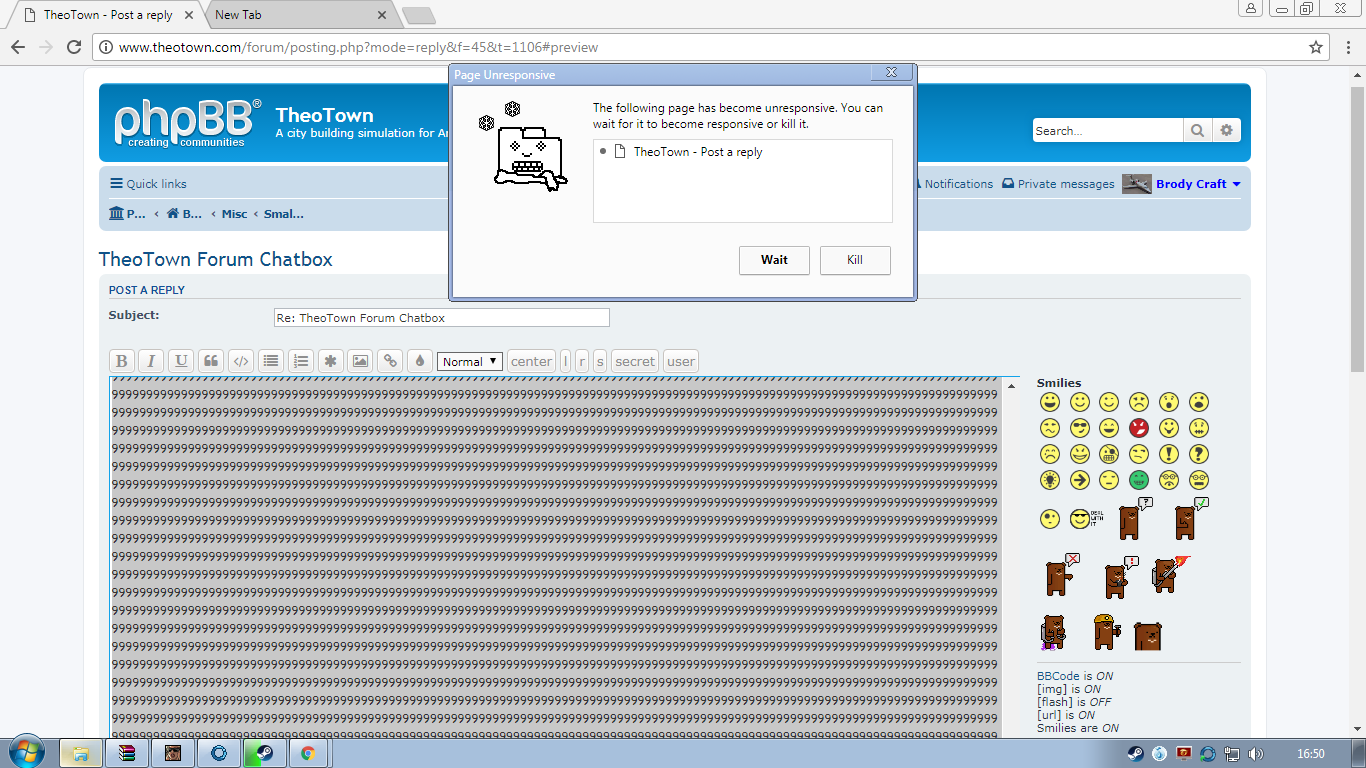Insert the question mark smiley

pyautogui.click(x=1199, y=454)
